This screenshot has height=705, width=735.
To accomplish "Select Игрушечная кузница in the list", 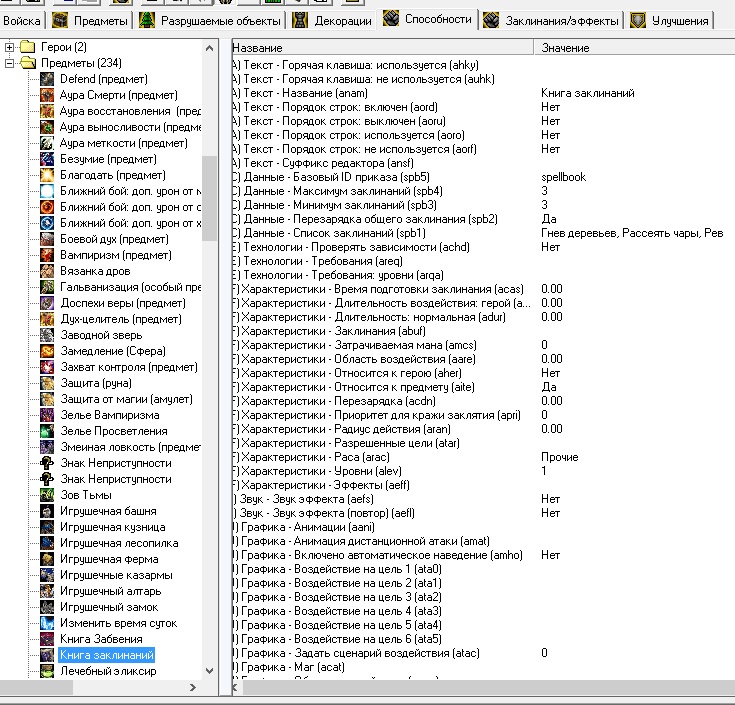I will pyautogui.click(x=112, y=527).
